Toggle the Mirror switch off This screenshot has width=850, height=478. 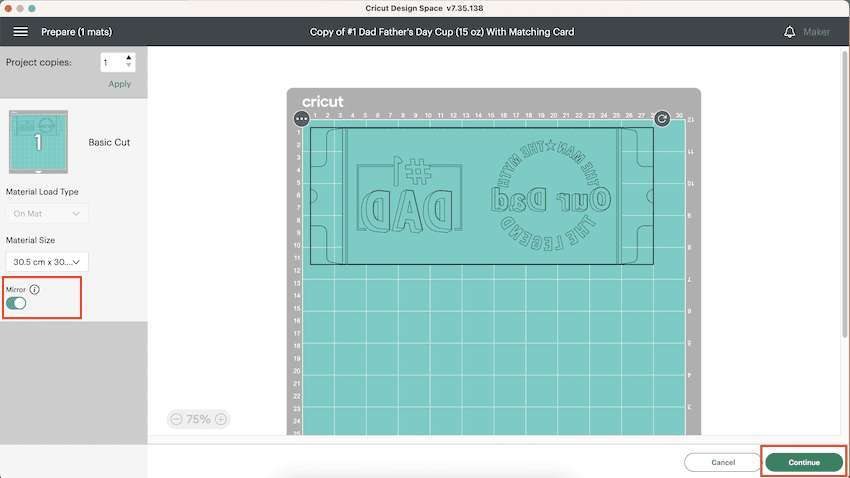click(x=16, y=303)
